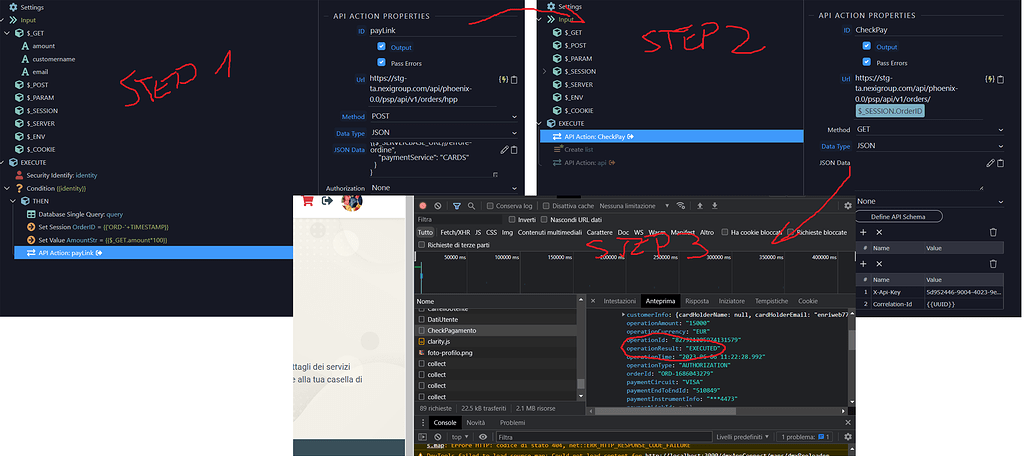Uncheck the Output checkbox for payLink
This screenshot has height=456, width=1024.
(381, 47)
